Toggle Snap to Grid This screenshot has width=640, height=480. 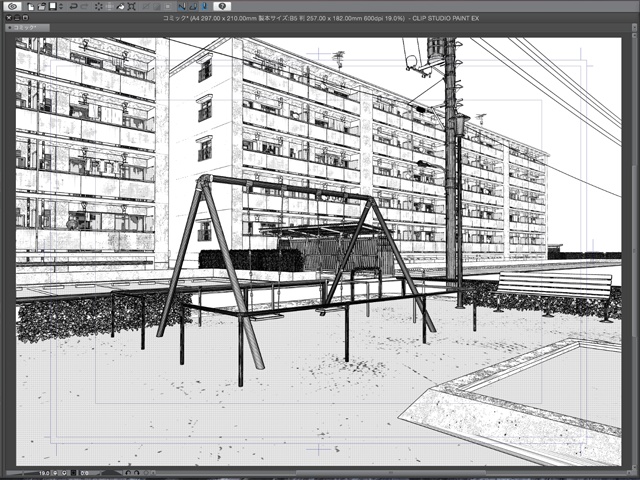[204, 6]
